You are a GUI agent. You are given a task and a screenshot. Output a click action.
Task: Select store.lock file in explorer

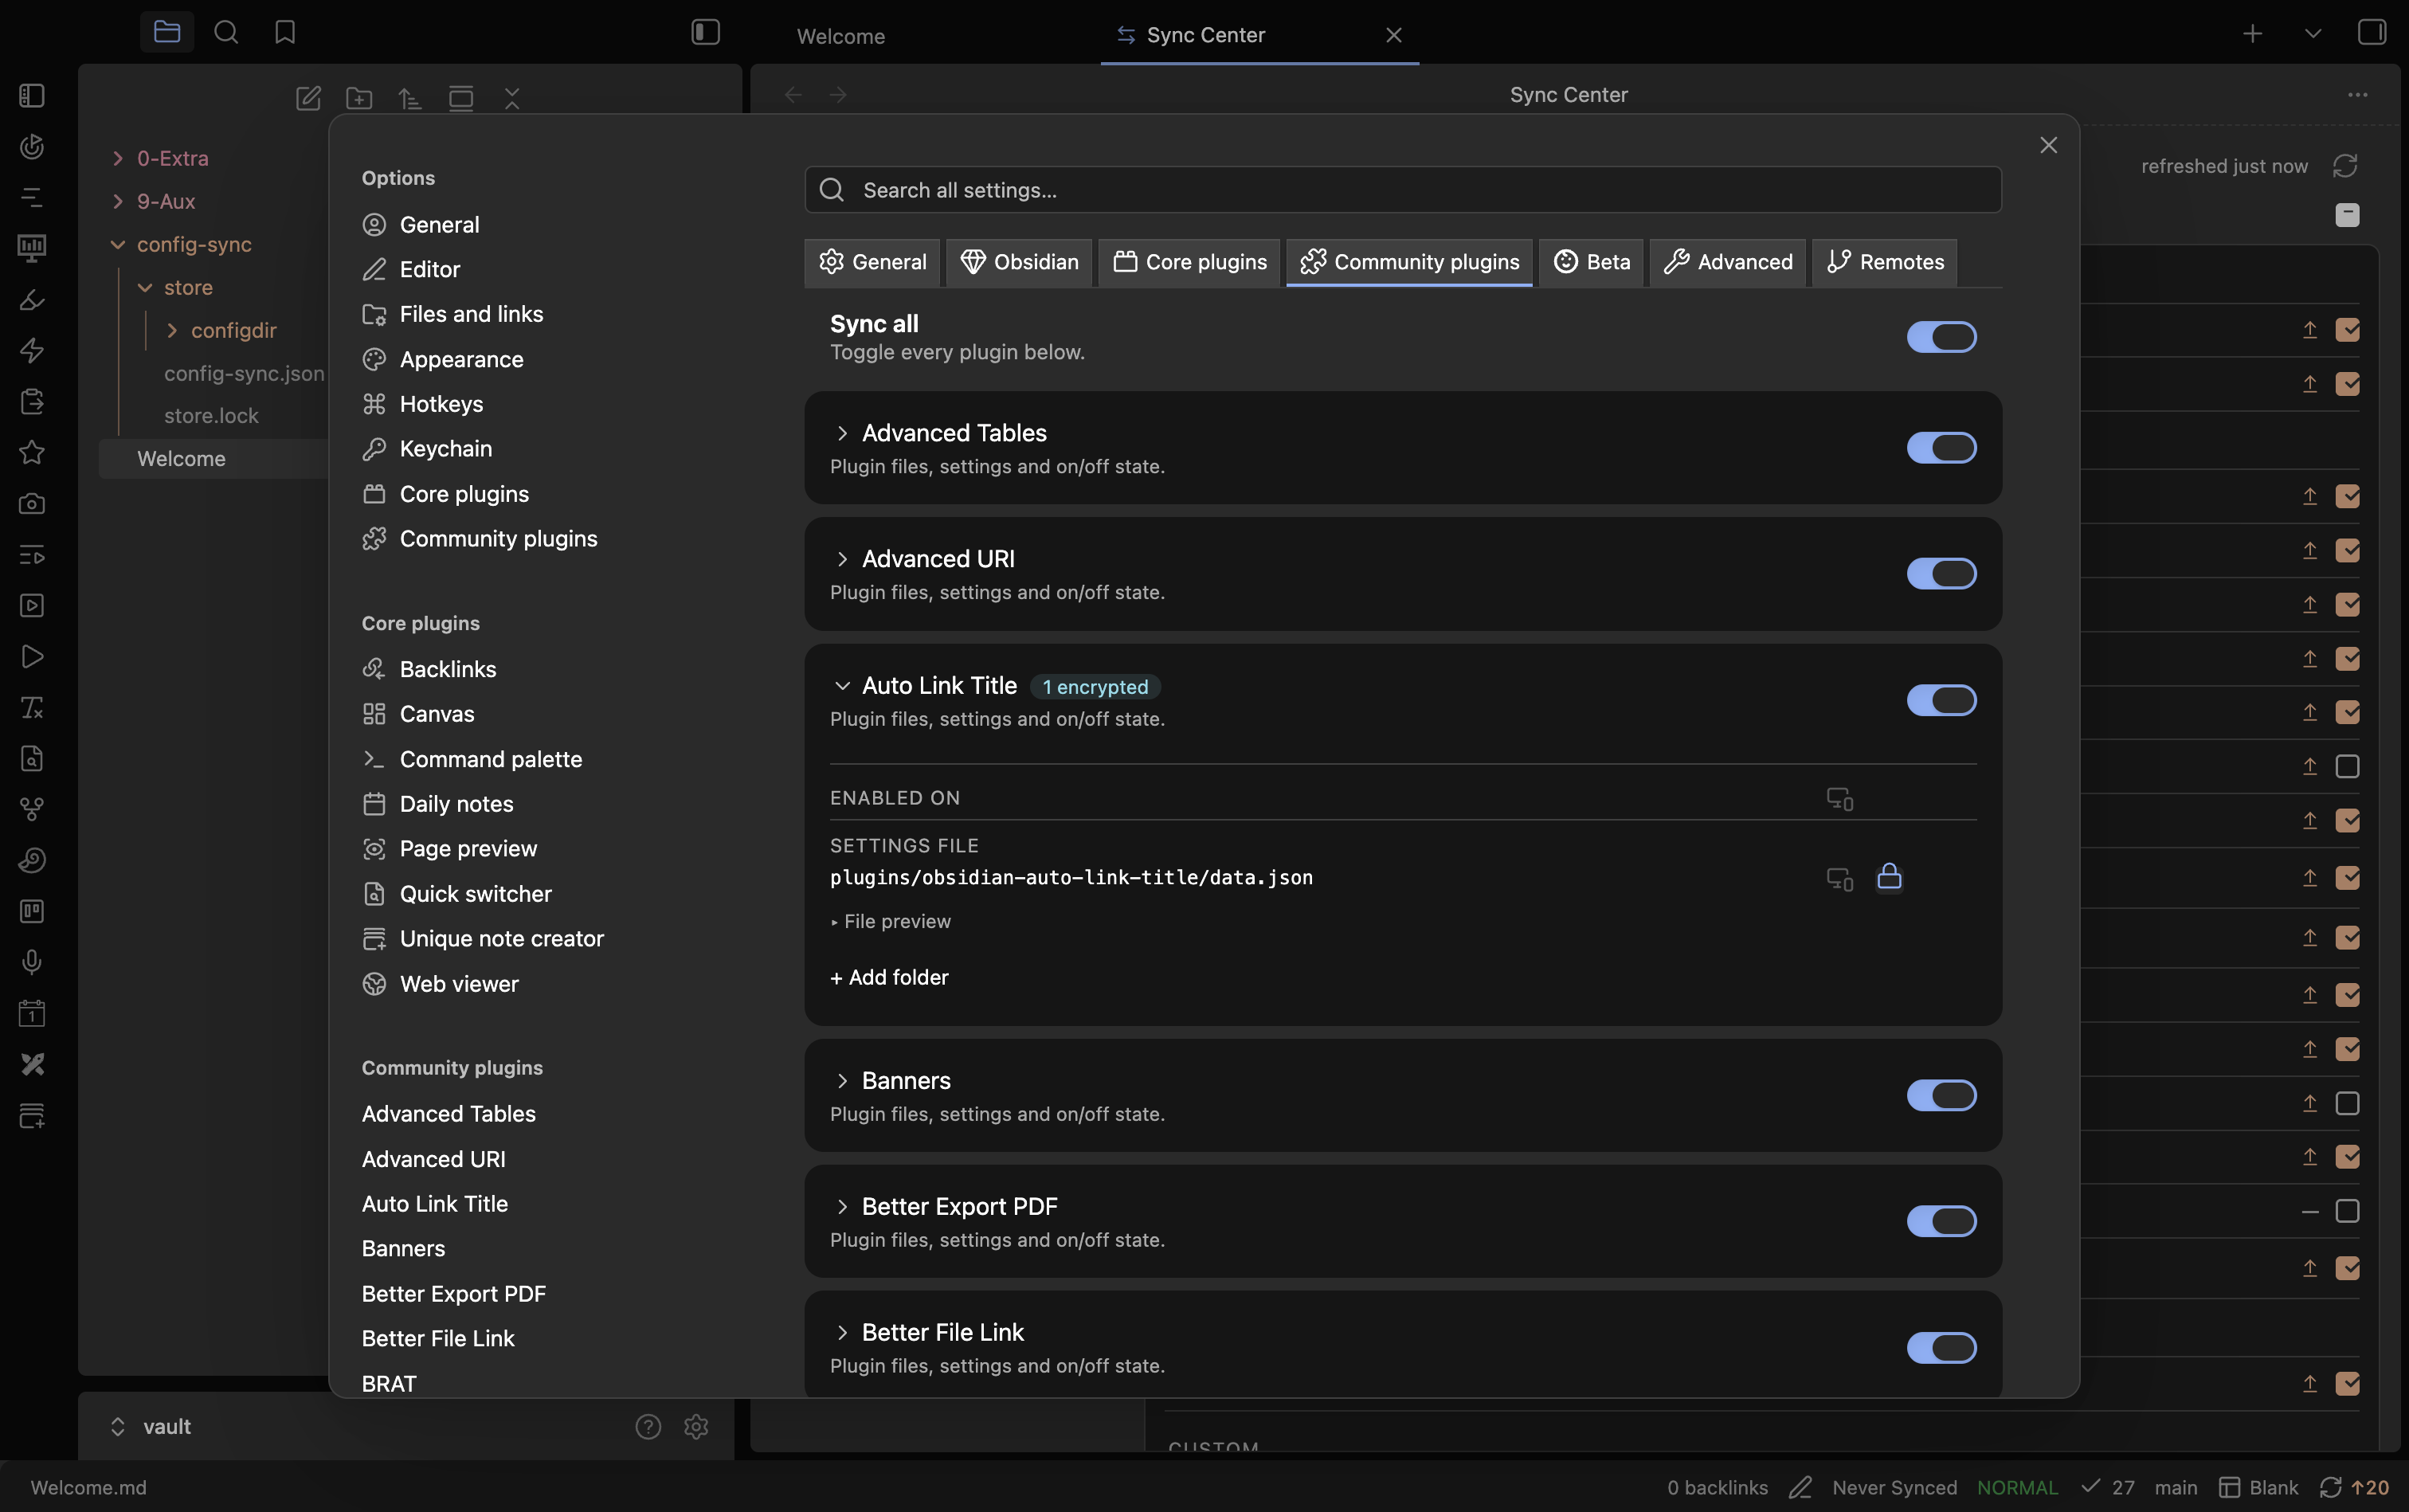[211, 416]
